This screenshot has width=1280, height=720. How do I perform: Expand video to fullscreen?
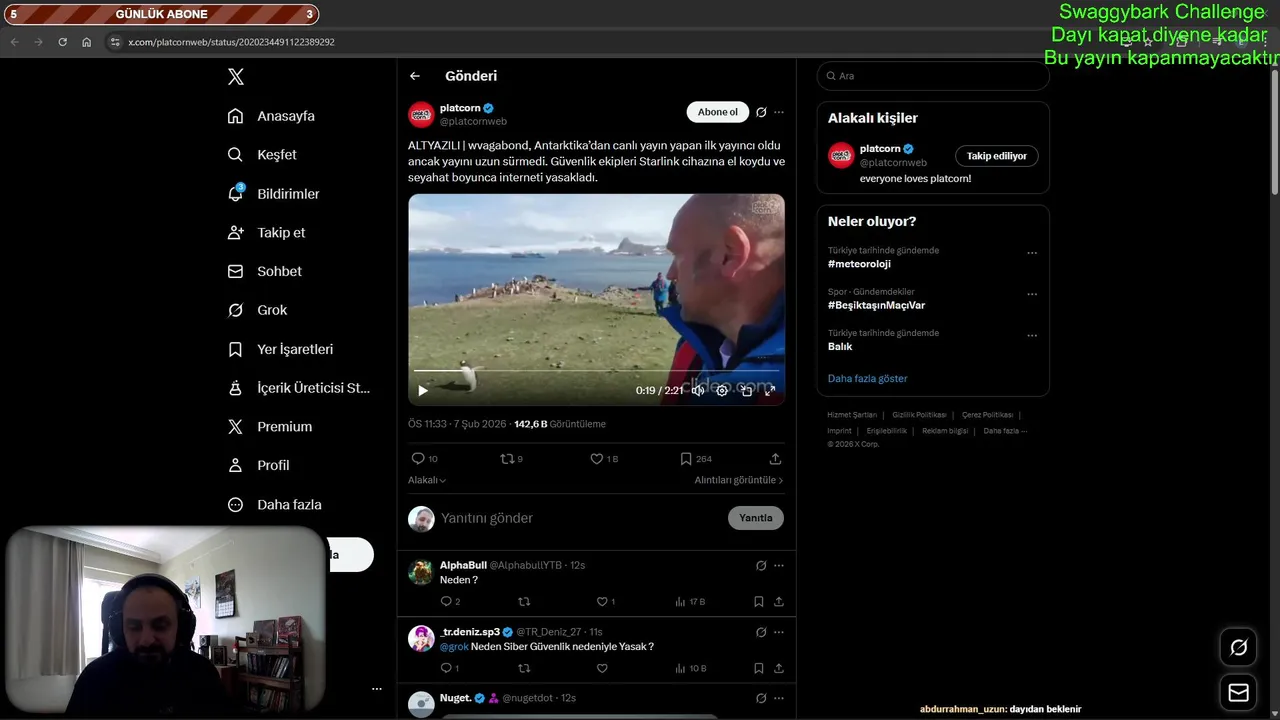pyautogui.click(x=770, y=390)
